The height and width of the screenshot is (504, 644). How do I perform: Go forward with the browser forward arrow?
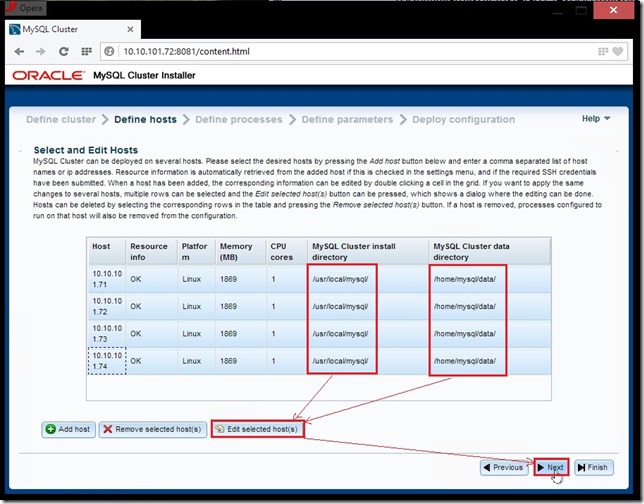pyautogui.click(x=41, y=51)
